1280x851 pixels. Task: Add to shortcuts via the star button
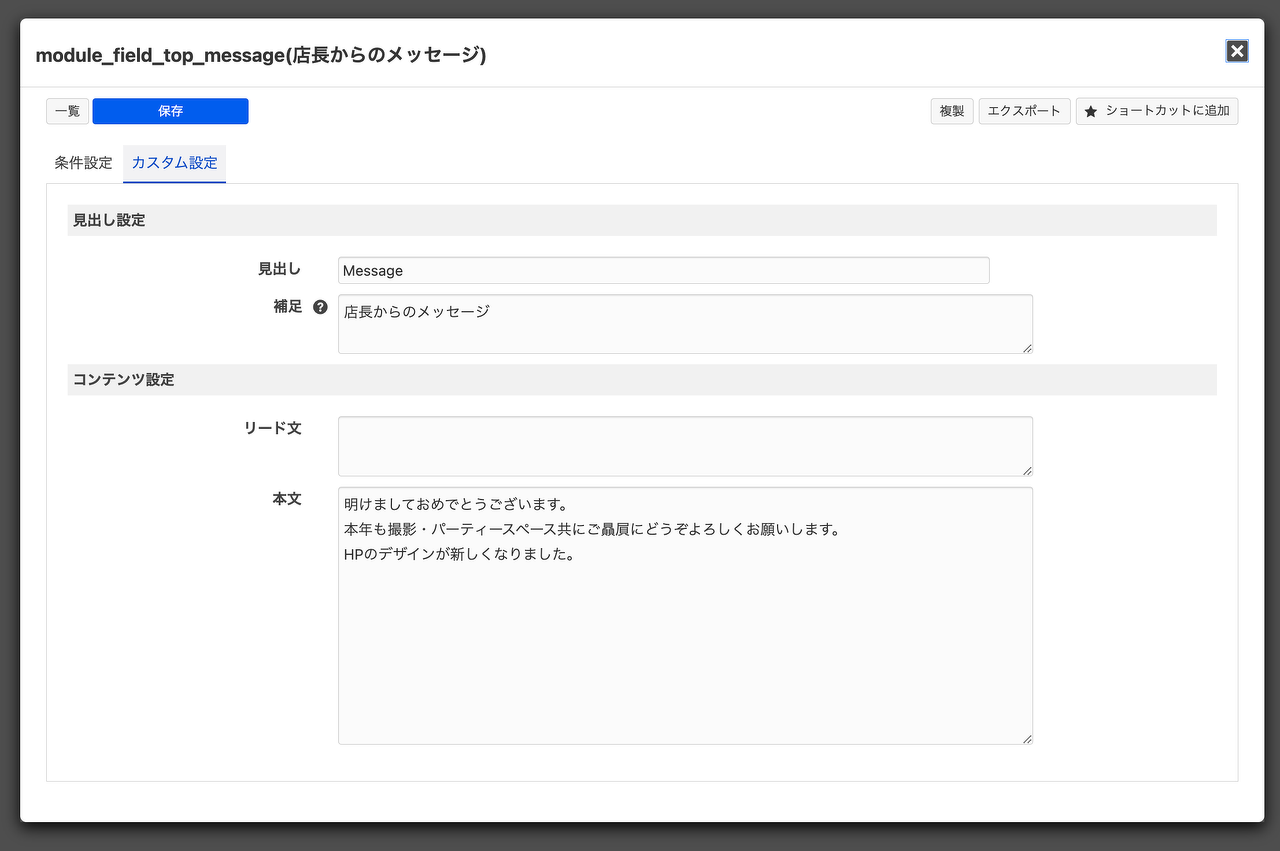(1157, 111)
